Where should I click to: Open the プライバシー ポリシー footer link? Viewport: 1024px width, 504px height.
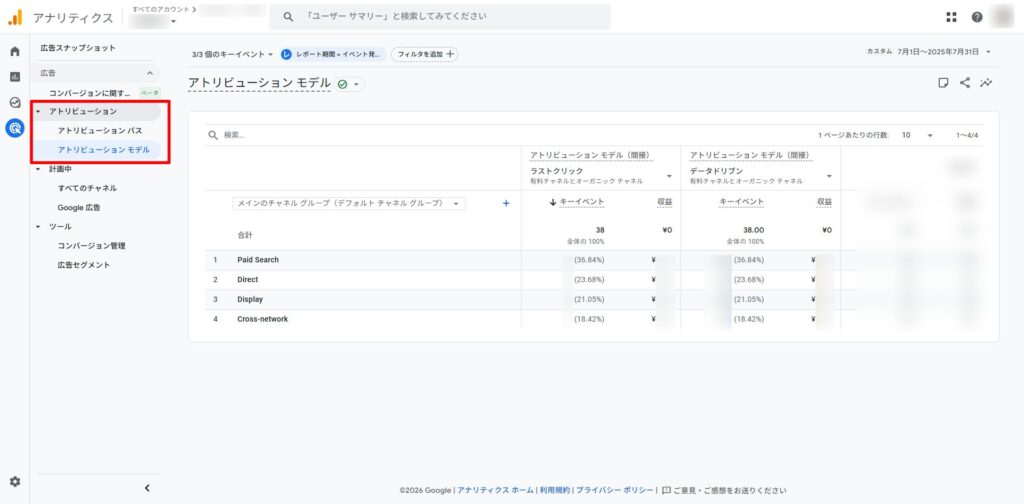(x=615, y=490)
